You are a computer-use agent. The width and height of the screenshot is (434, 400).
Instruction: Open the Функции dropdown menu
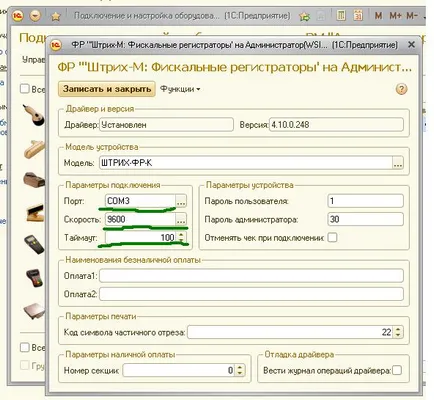click(x=180, y=89)
